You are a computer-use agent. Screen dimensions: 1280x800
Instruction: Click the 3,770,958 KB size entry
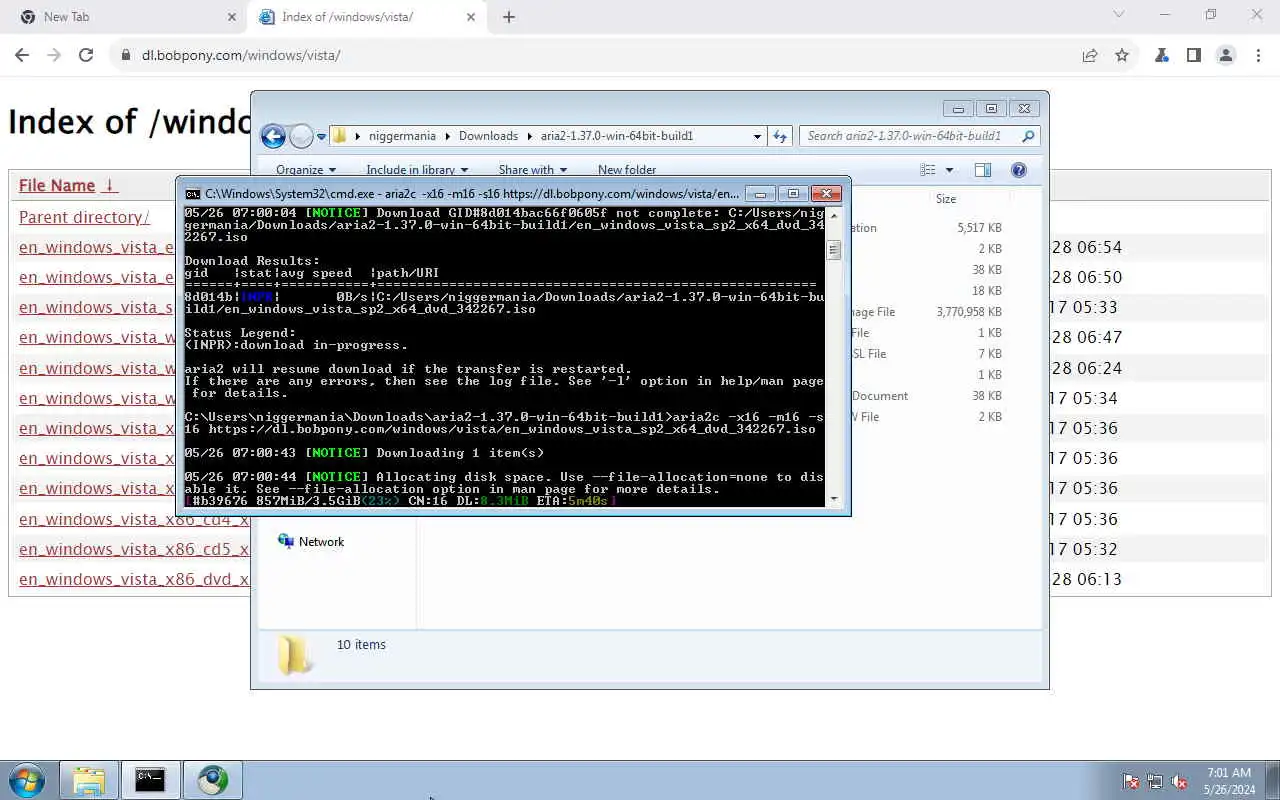click(x=969, y=312)
